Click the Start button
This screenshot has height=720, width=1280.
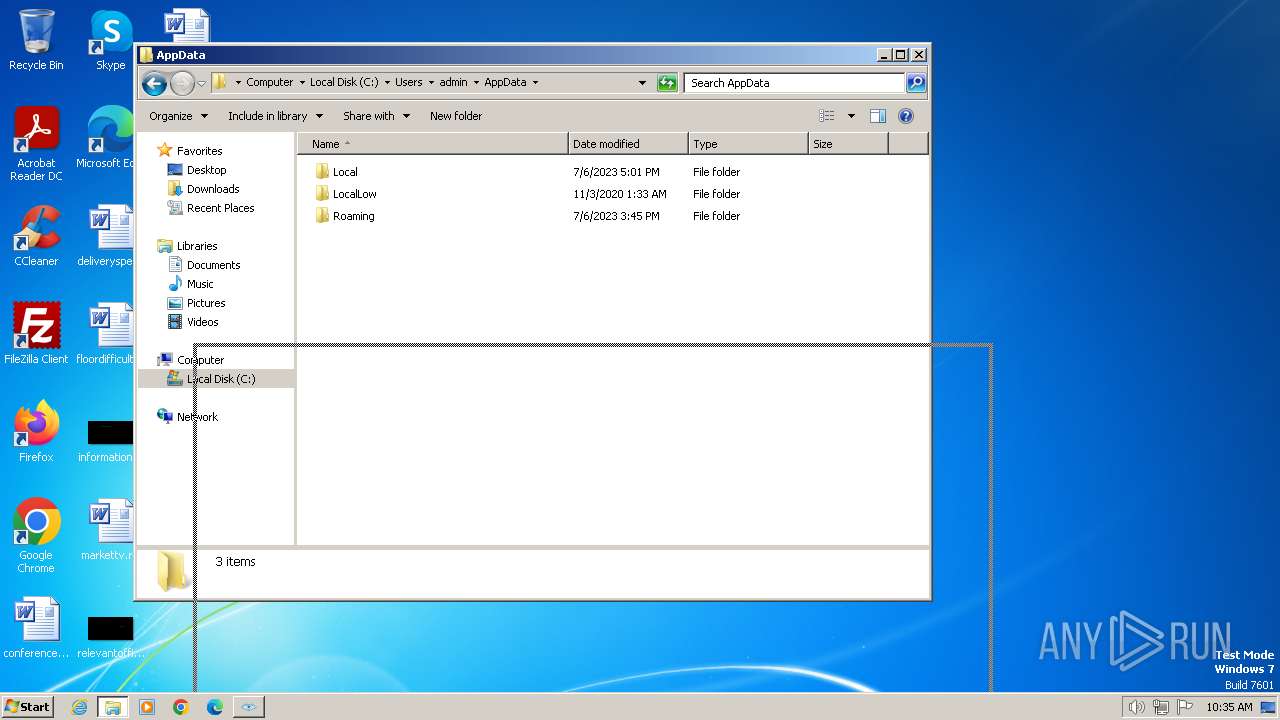click(x=27, y=706)
